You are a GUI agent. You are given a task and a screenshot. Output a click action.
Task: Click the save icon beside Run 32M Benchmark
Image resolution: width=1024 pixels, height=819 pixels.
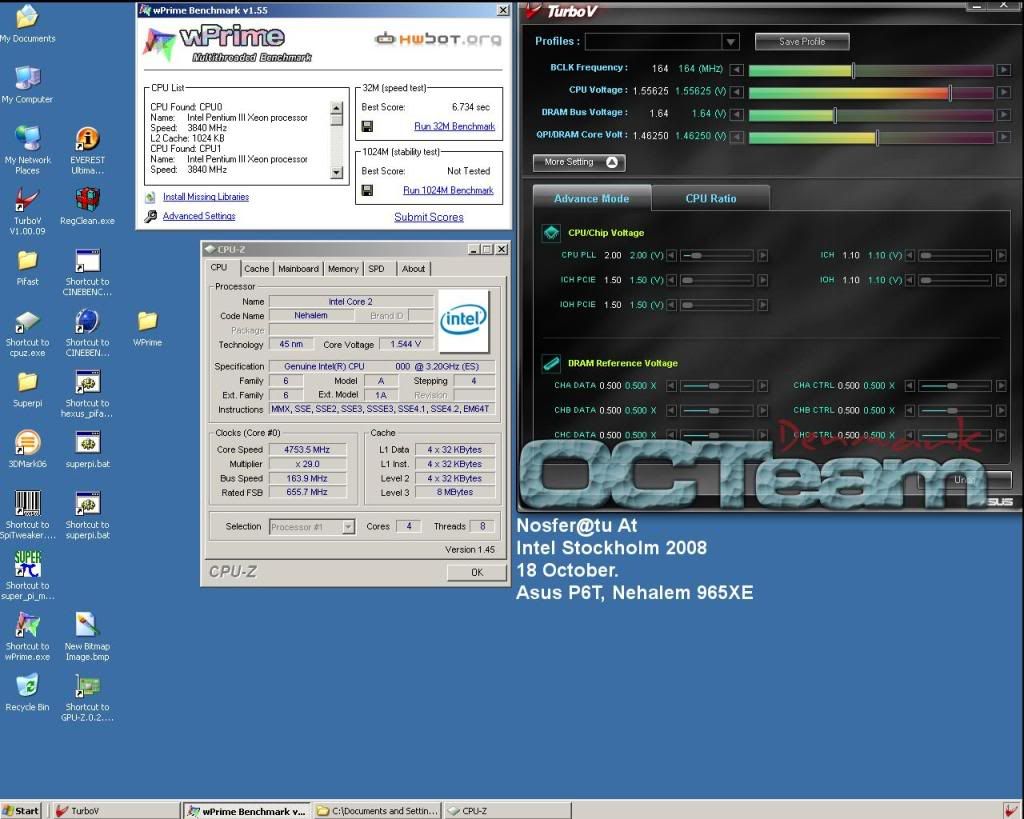pos(367,126)
